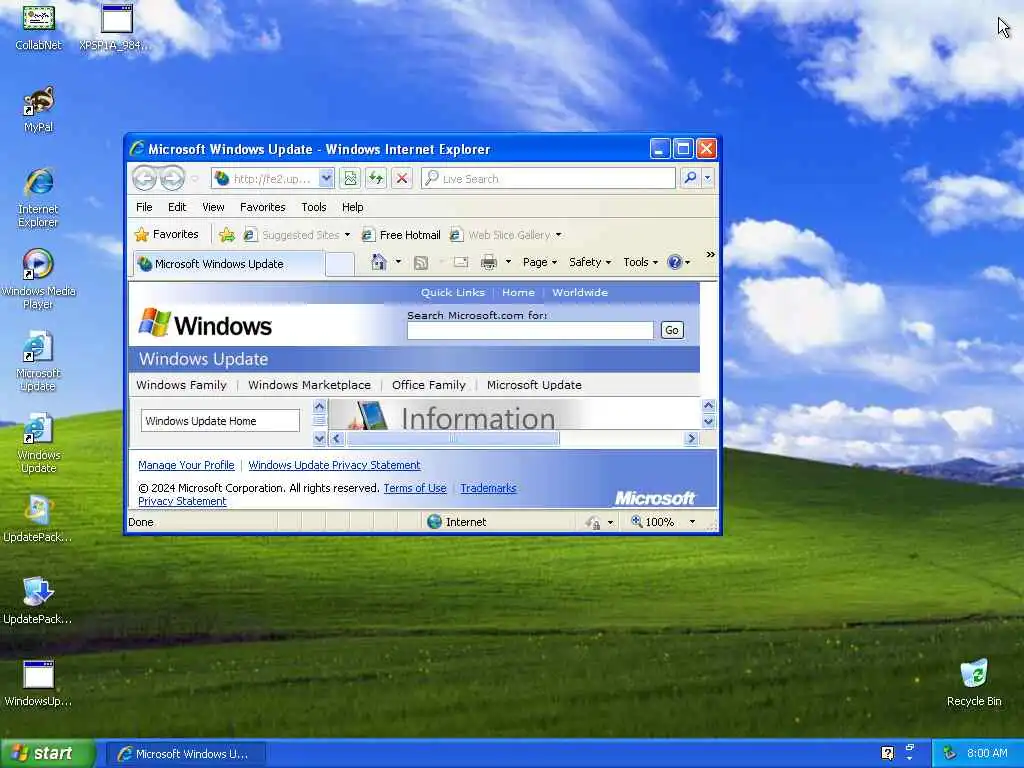Expand the Web Slice Gallery dropdown
The height and width of the screenshot is (768, 1024).
point(558,235)
